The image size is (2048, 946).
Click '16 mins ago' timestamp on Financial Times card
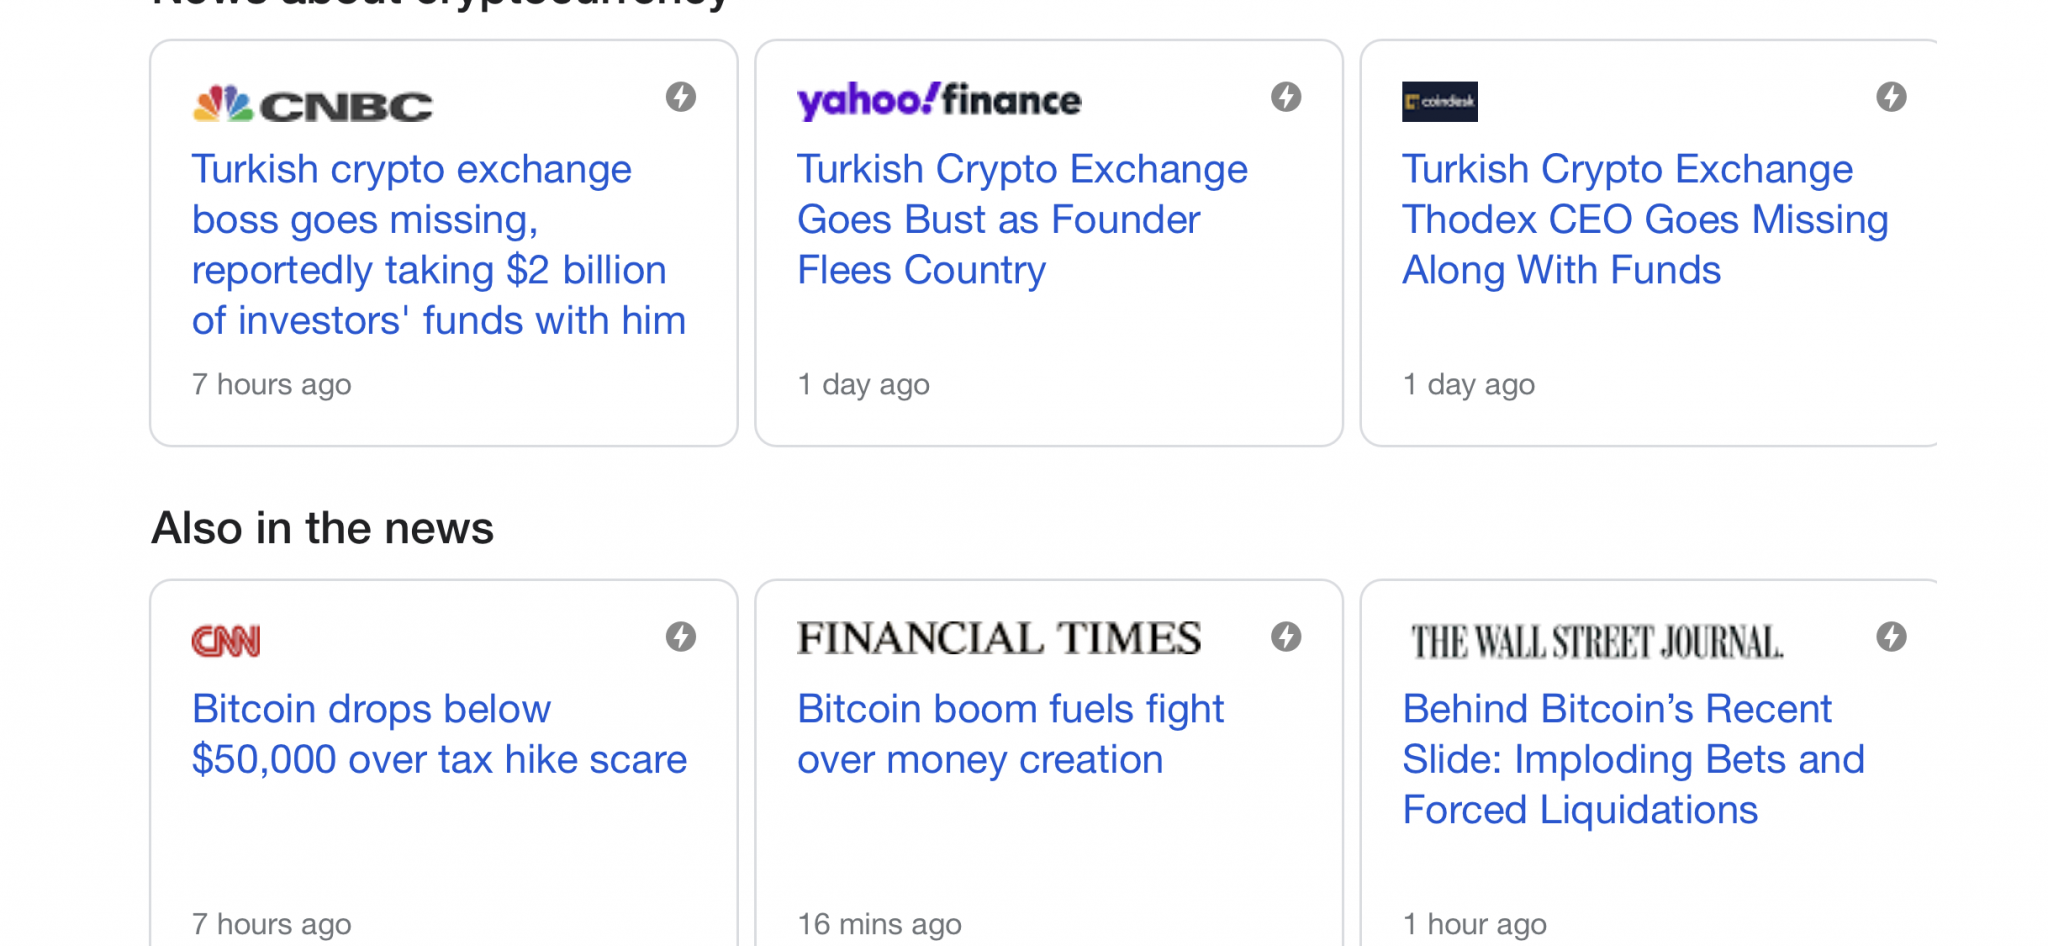pos(879,924)
